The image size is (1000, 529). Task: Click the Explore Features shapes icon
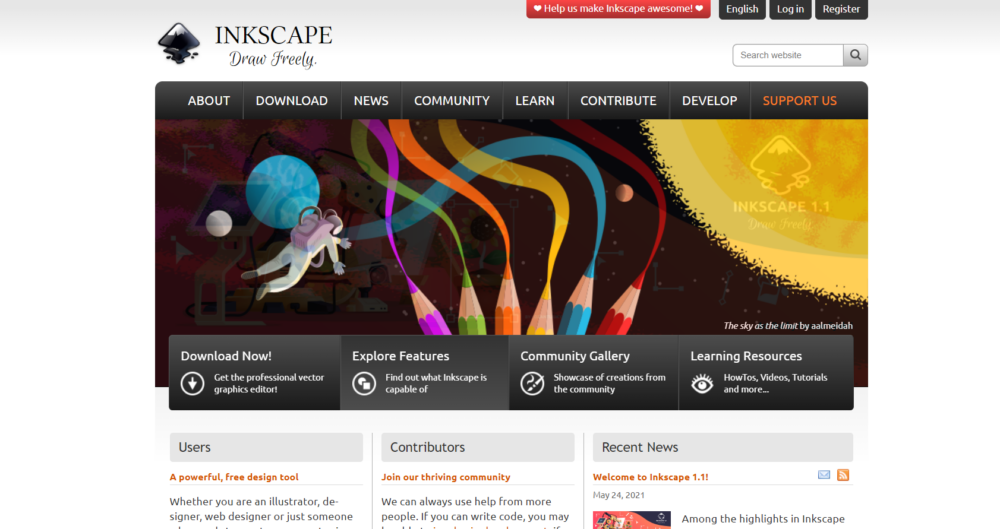point(364,384)
